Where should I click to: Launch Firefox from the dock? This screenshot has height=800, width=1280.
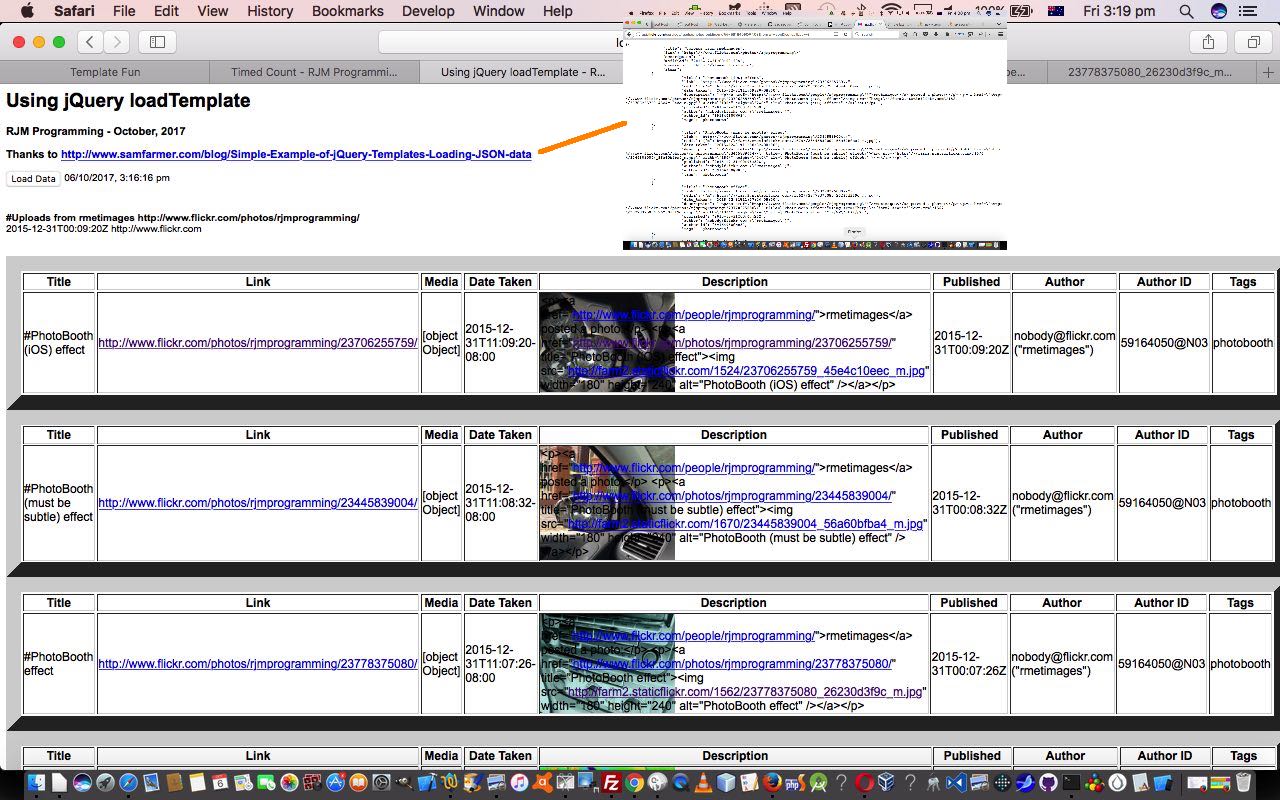(x=772, y=783)
